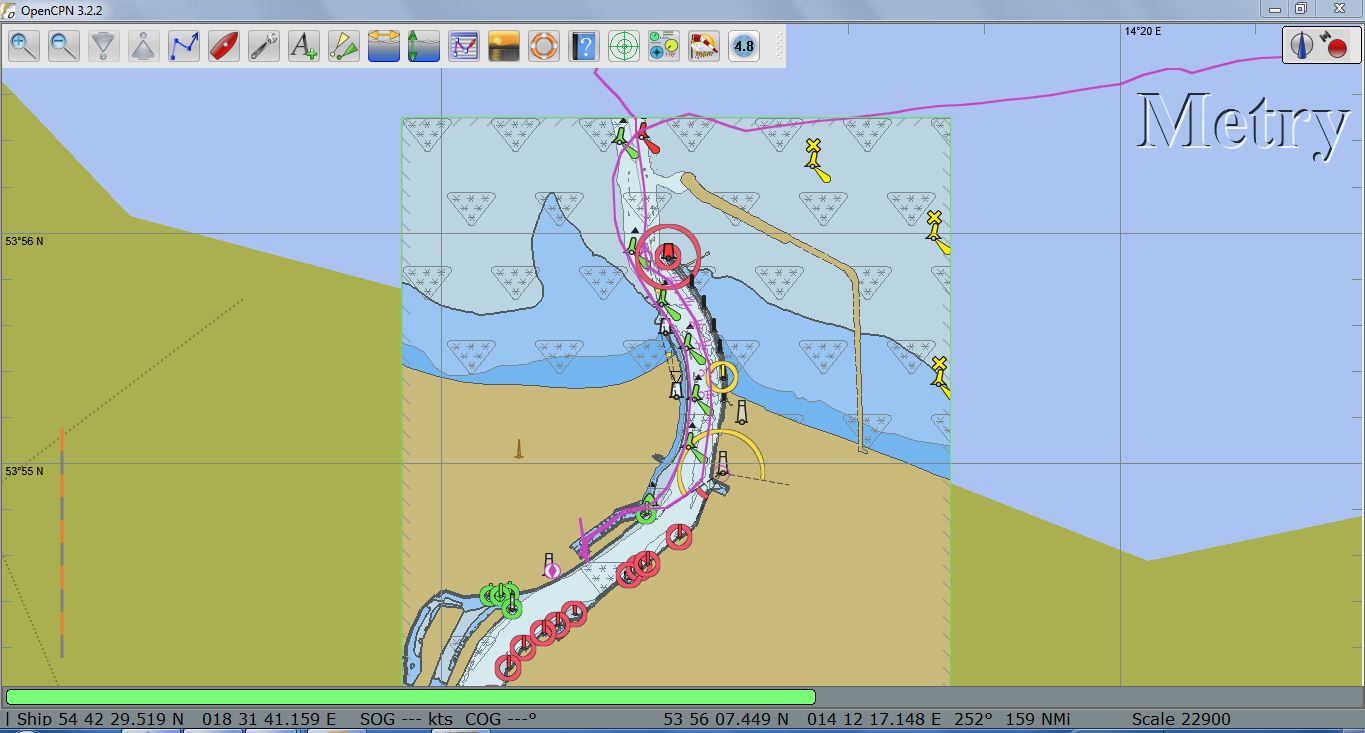
Task: Click the "53°56 N" latitude label
Action: point(25,241)
